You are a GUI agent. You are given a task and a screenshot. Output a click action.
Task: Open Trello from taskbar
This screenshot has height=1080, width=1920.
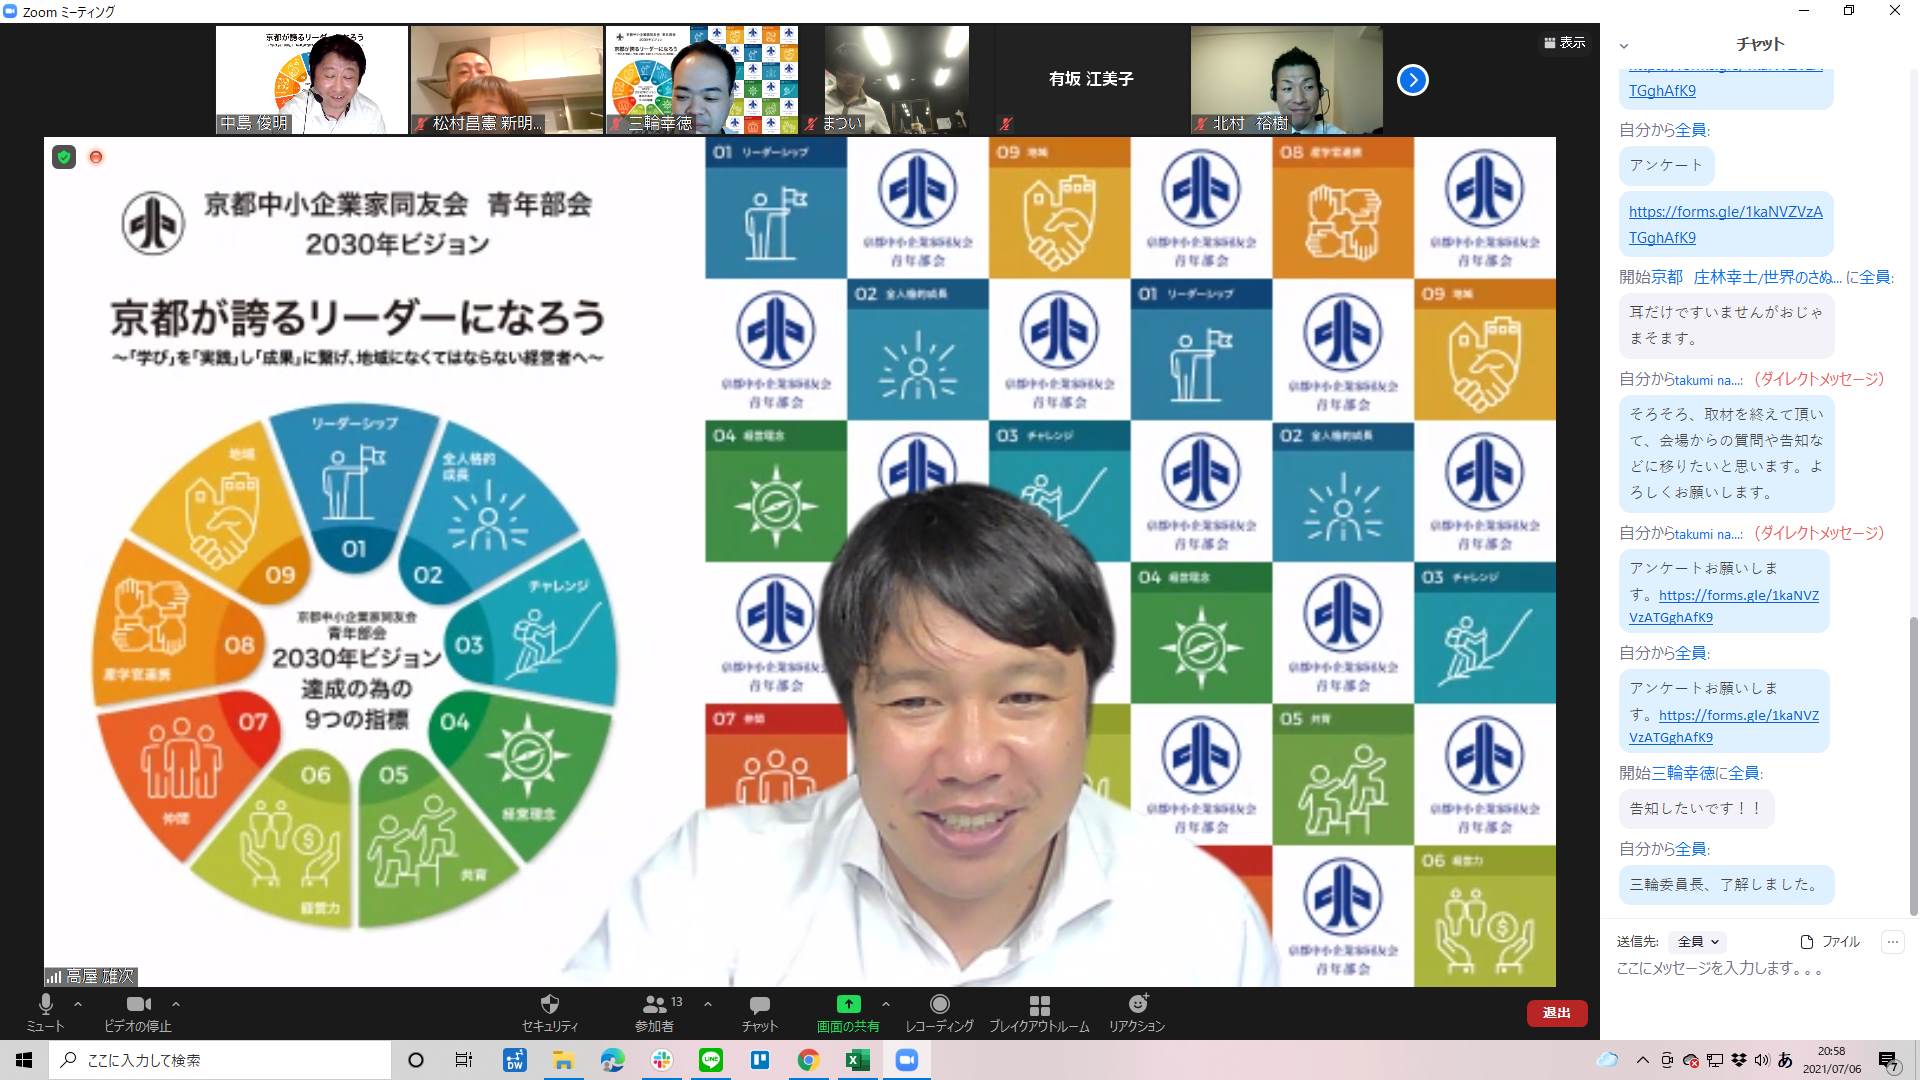pyautogui.click(x=759, y=1060)
